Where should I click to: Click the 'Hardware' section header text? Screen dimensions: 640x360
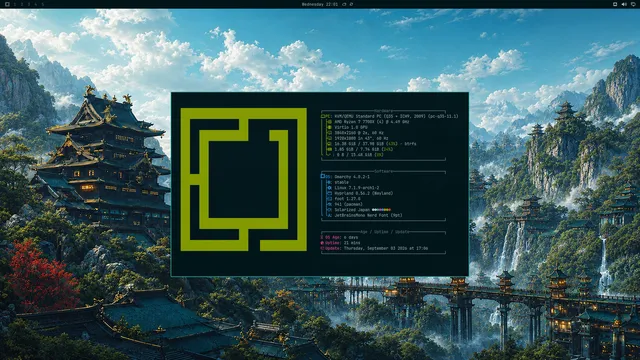tap(383, 111)
